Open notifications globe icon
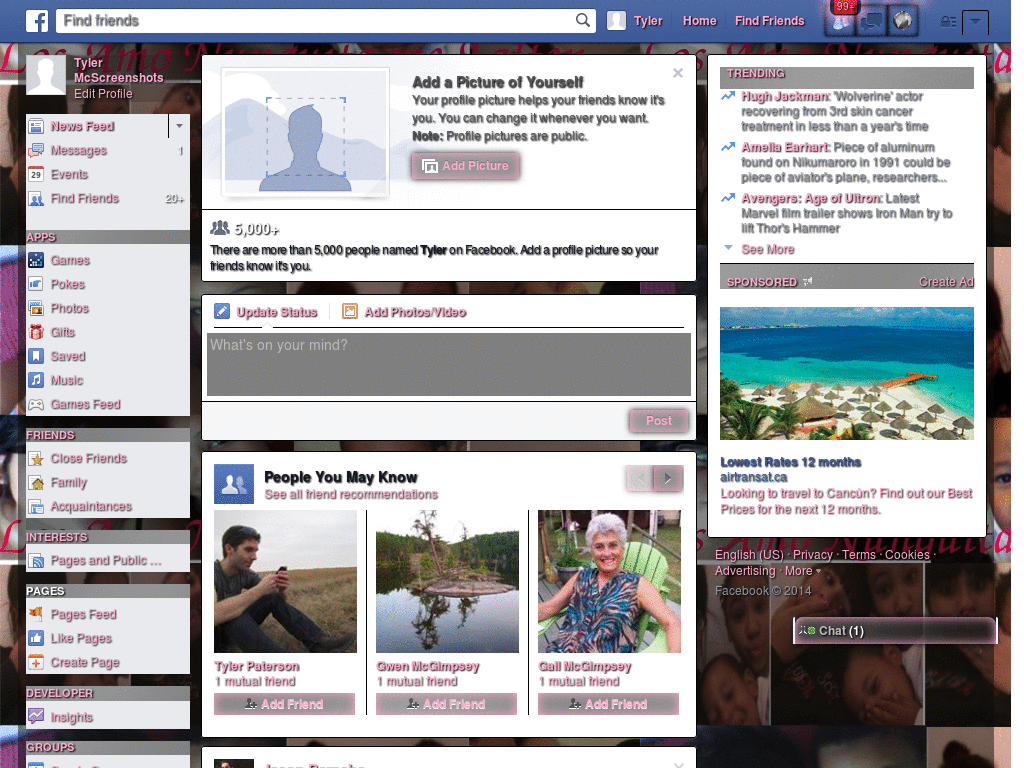 pyautogui.click(x=903, y=22)
